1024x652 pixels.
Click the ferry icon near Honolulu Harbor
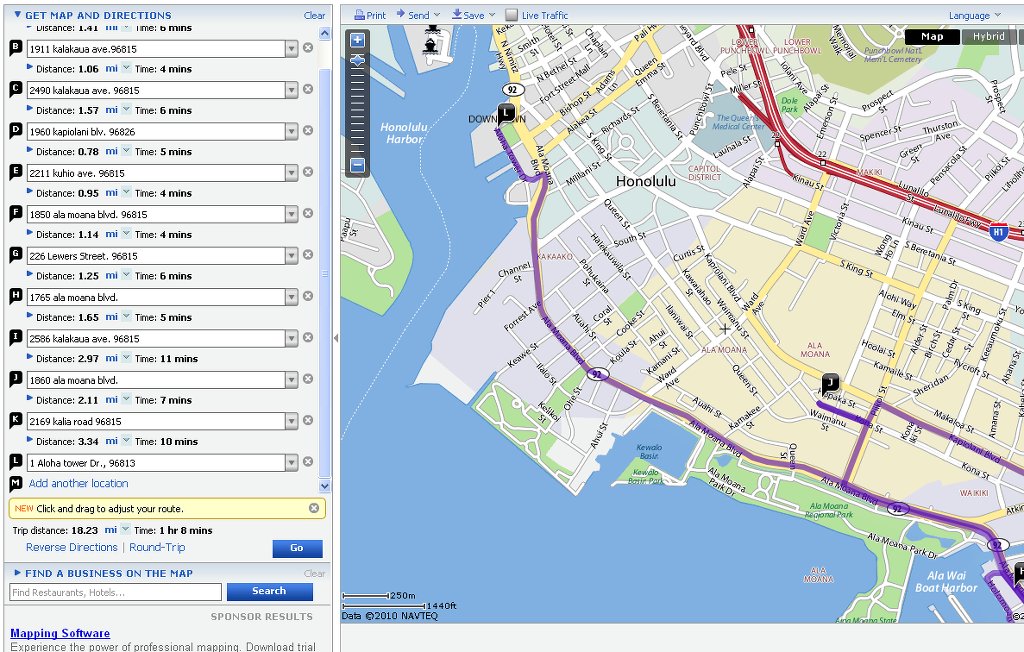430,46
